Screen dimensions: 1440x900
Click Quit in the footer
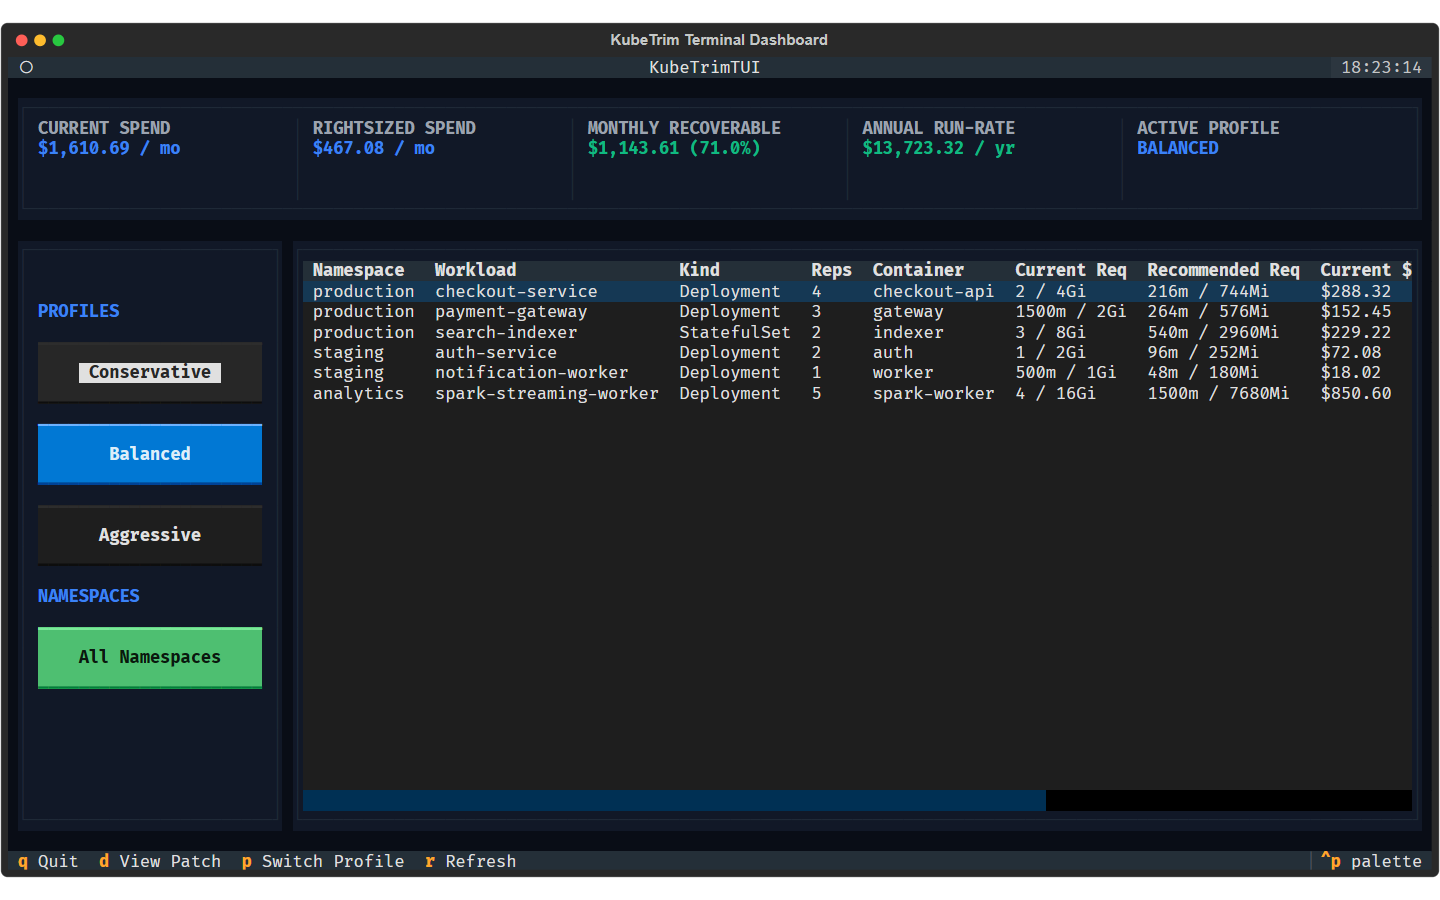tap(48, 861)
